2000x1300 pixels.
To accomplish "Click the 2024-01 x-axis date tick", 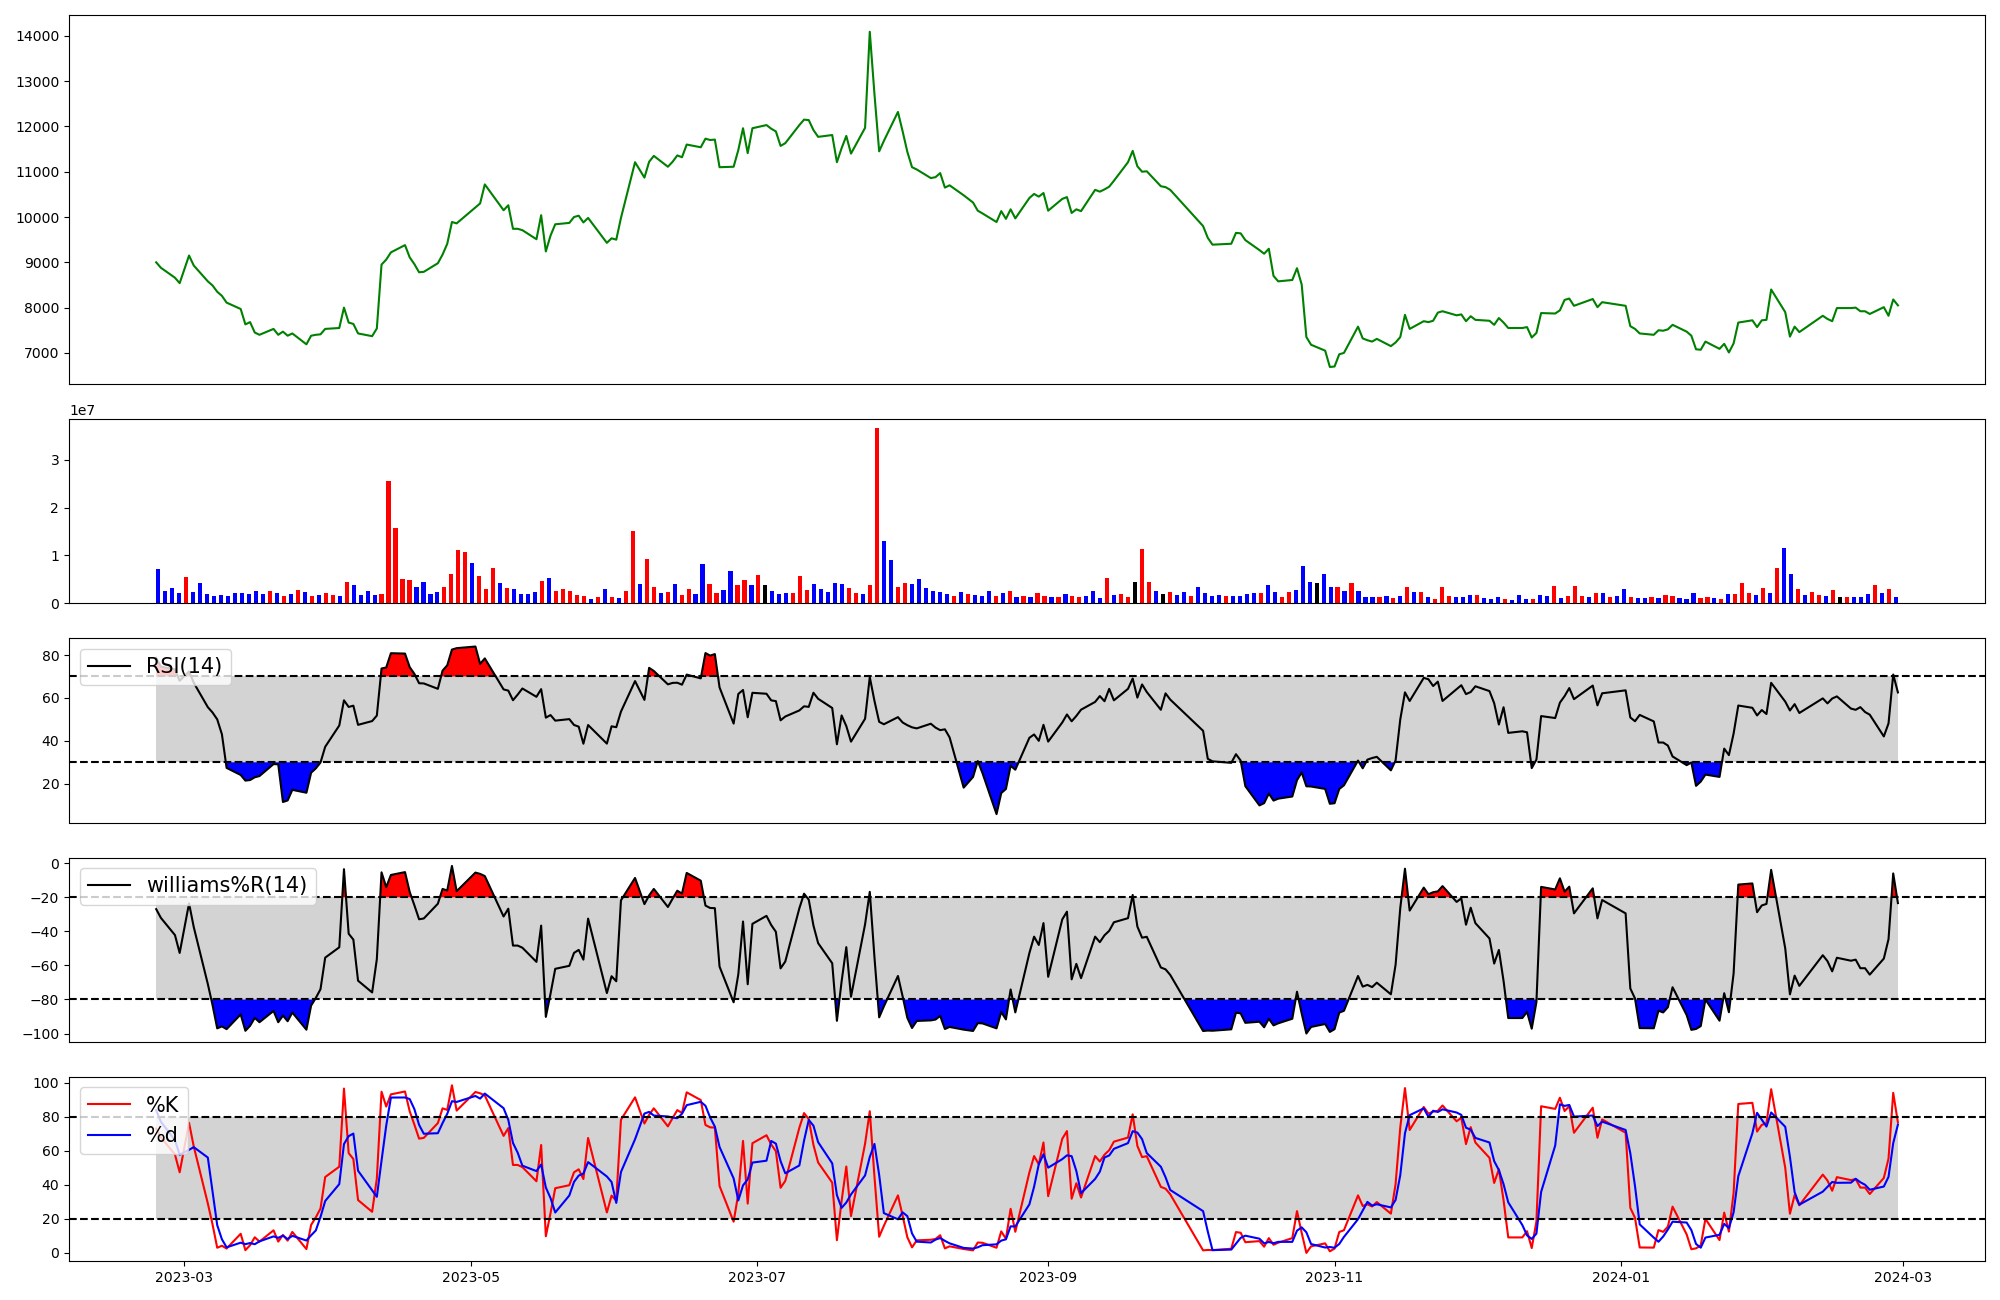I will [1621, 1277].
